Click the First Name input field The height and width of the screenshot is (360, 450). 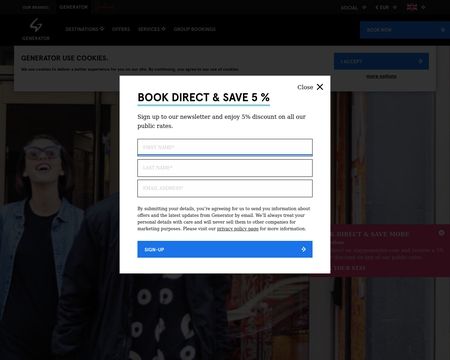pos(225,147)
